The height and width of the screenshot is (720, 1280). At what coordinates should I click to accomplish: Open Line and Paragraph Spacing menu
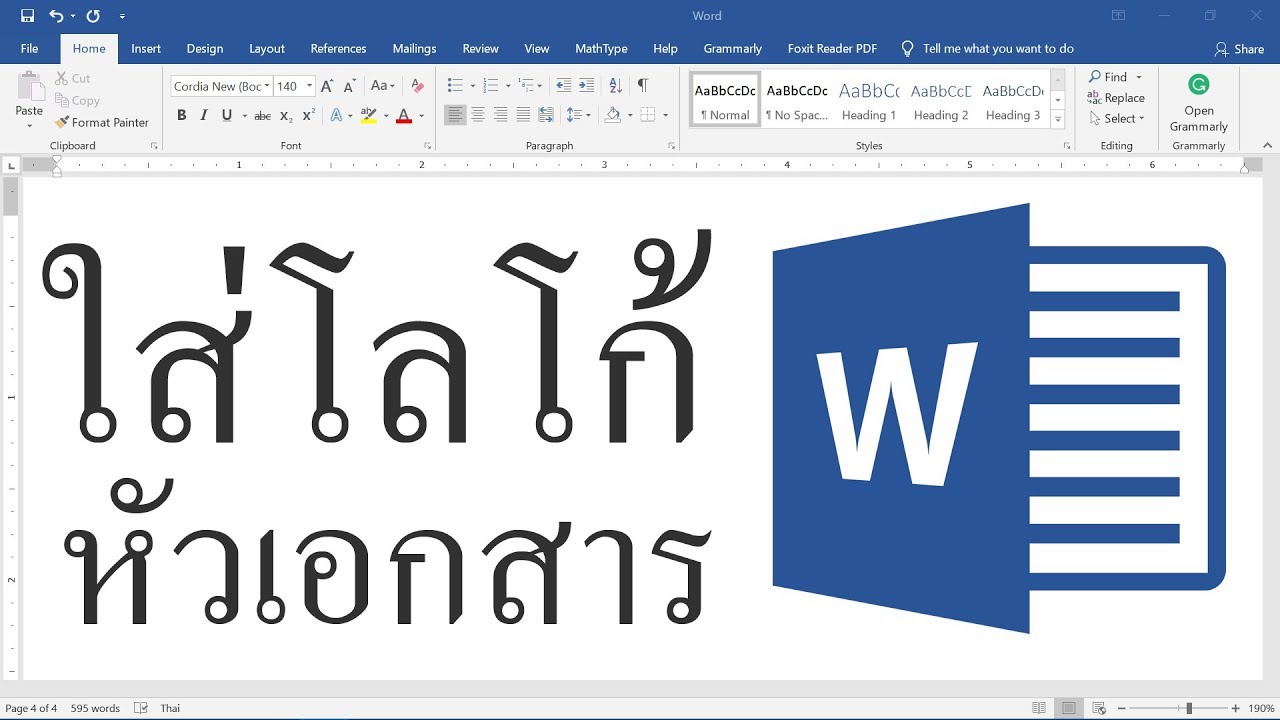click(x=578, y=116)
